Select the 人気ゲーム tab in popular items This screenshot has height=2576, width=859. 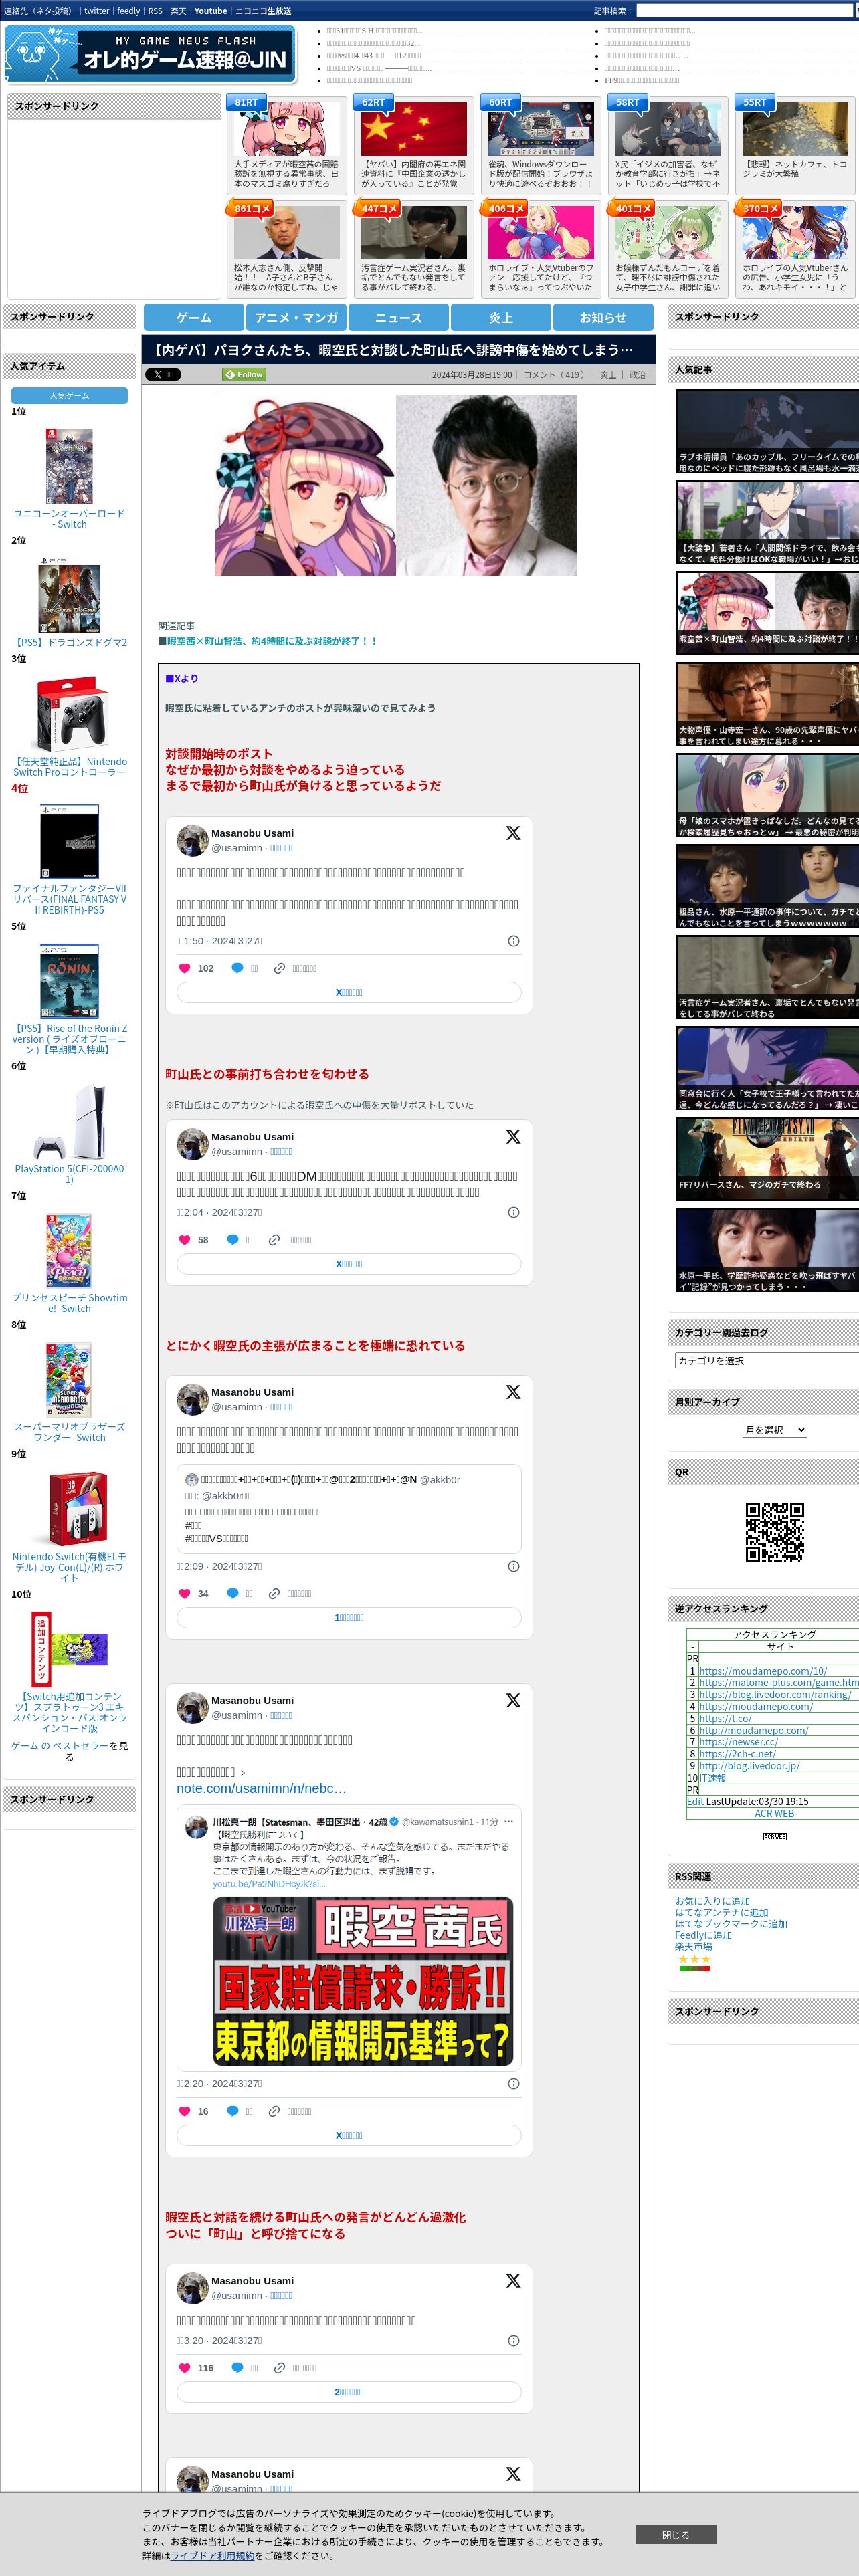point(69,396)
